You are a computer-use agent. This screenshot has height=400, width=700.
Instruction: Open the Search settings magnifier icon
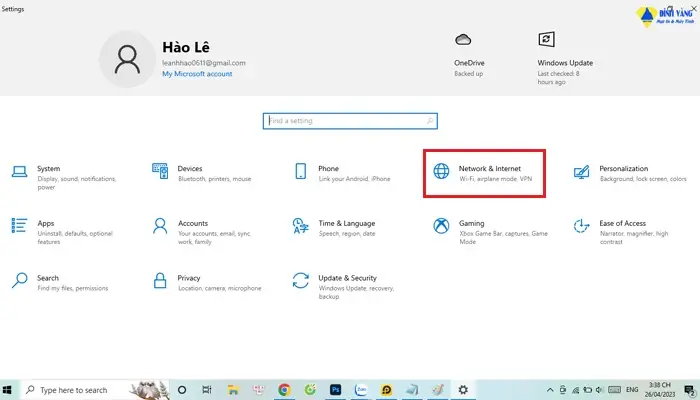19,280
